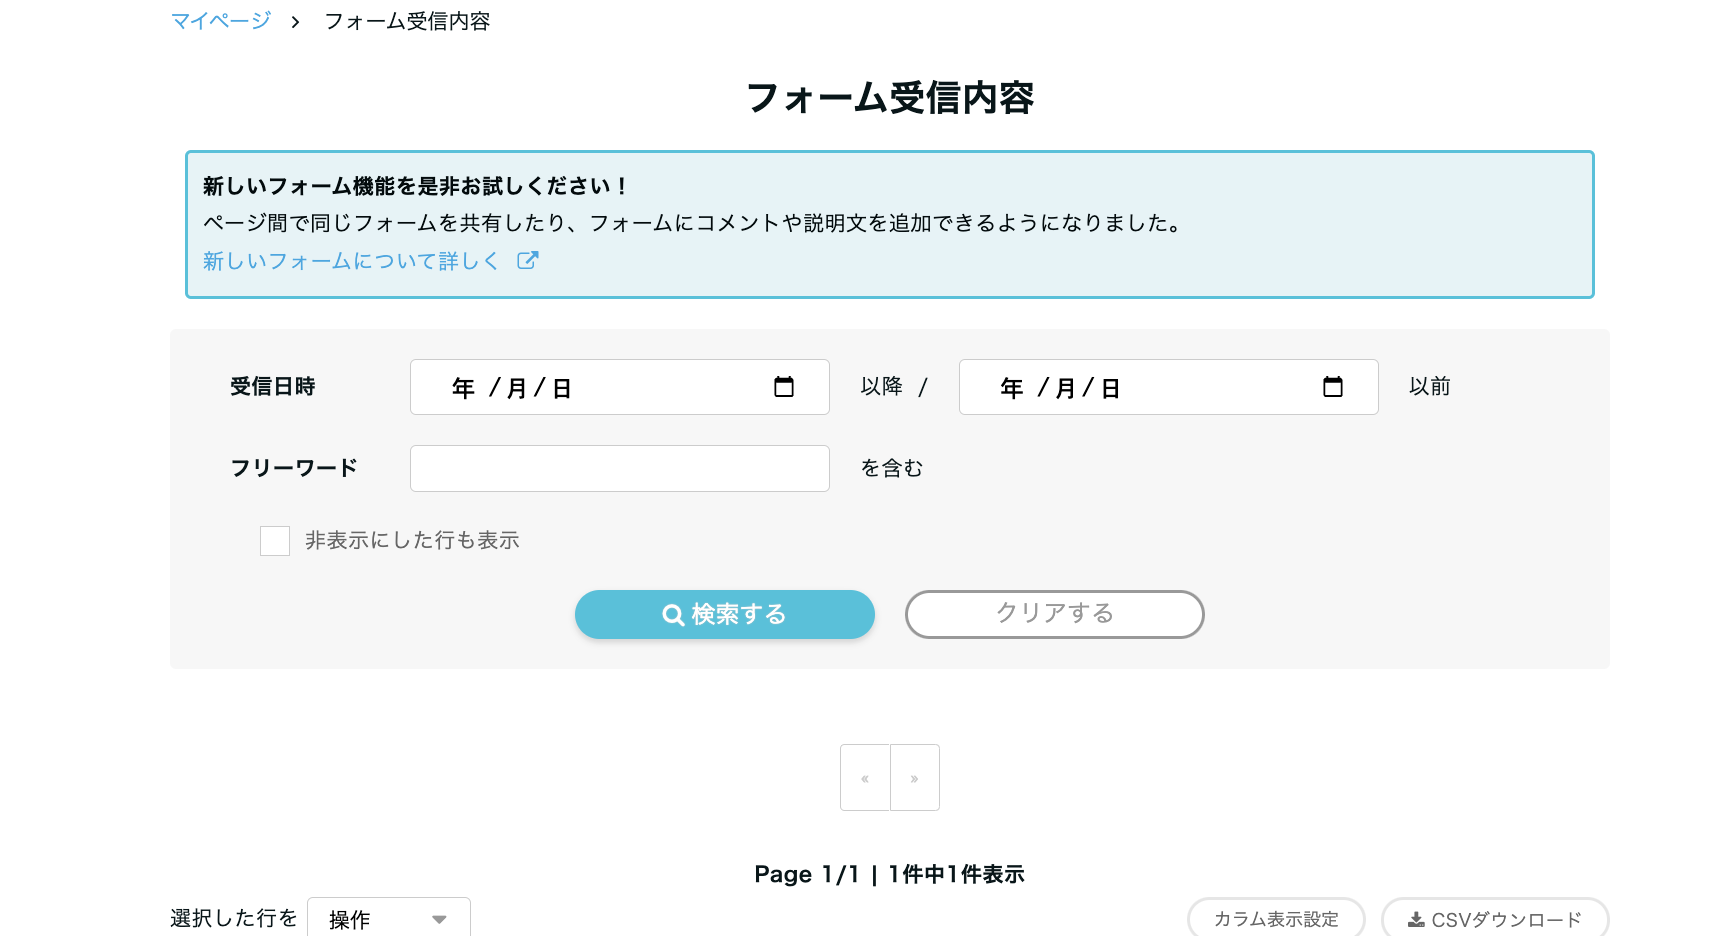Viewport: 1710px width, 936px height.
Task: Go to the previous page with «
Action: (865, 778)
